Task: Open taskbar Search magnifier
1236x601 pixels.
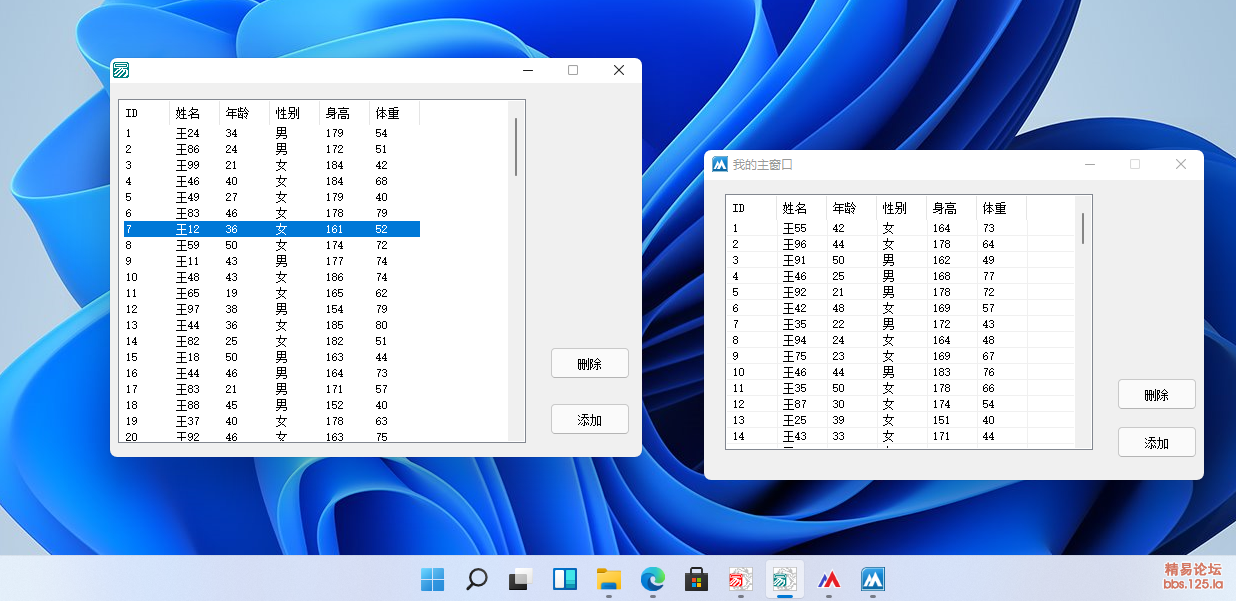Action: point(477,579)
